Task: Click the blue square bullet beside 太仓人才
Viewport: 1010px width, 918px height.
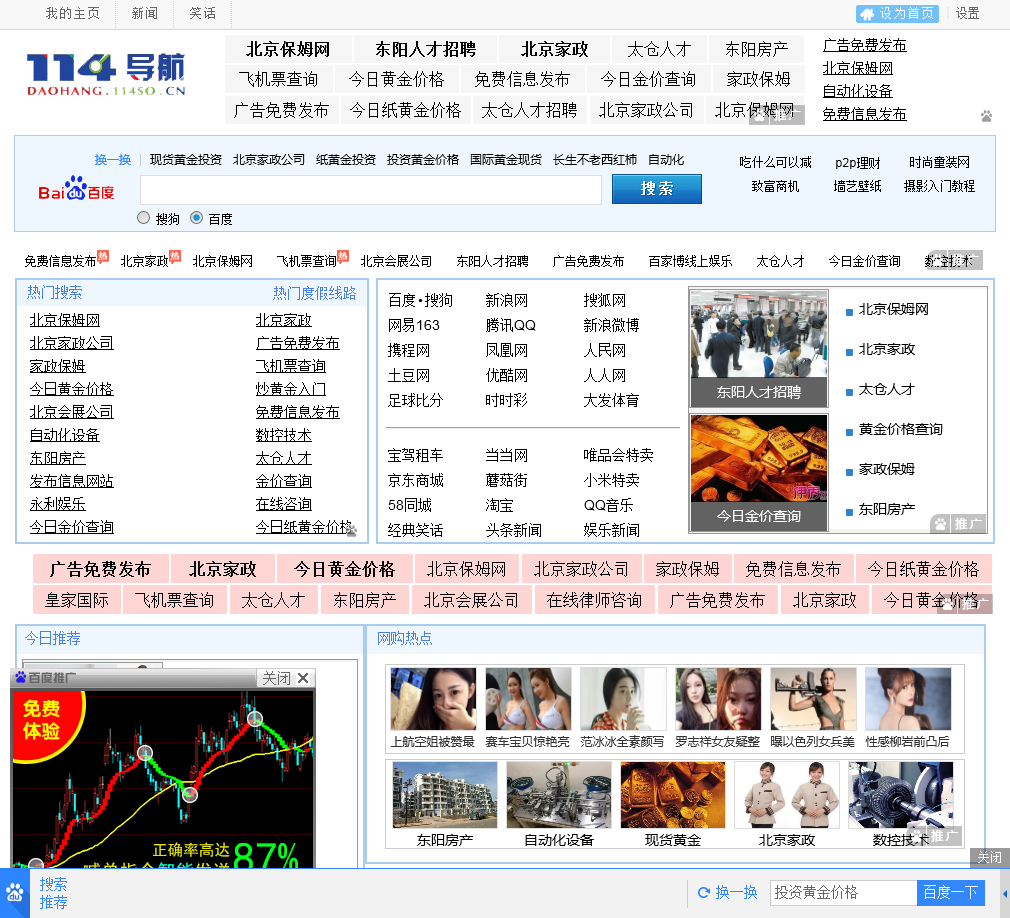Action: click(x=849, y=392)
